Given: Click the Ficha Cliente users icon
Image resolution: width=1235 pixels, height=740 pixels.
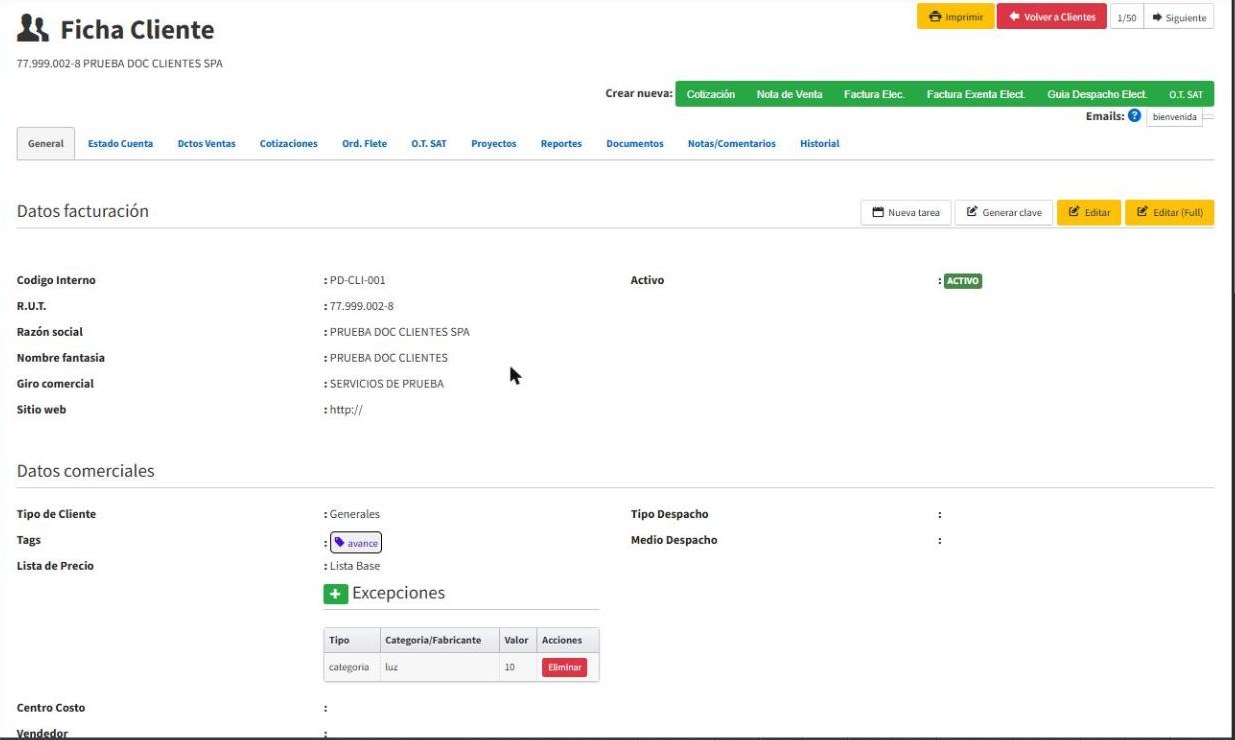Looking at the screenshot, I should pos(33,30).
